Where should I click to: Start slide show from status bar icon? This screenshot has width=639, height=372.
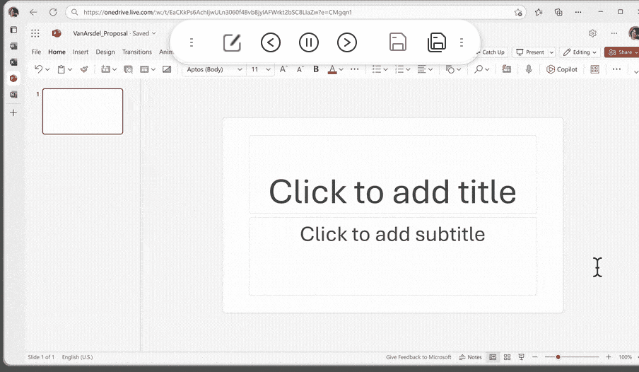tap(521, 357)
